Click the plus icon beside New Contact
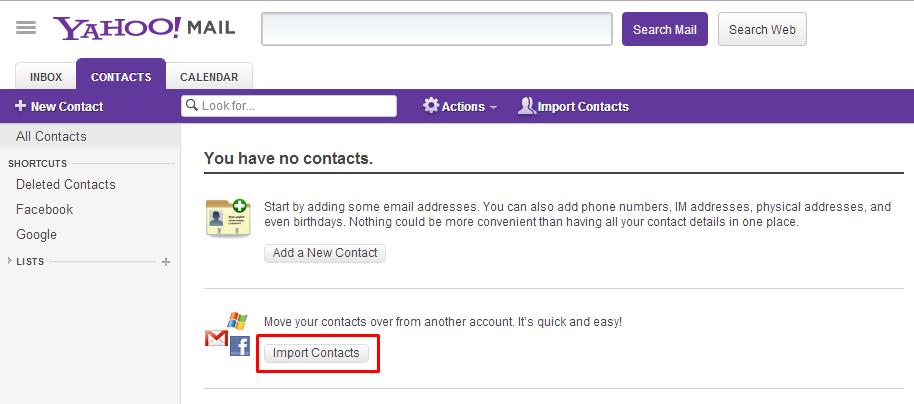The height and width of the screenshot is (404, 914). coord(20,106)
